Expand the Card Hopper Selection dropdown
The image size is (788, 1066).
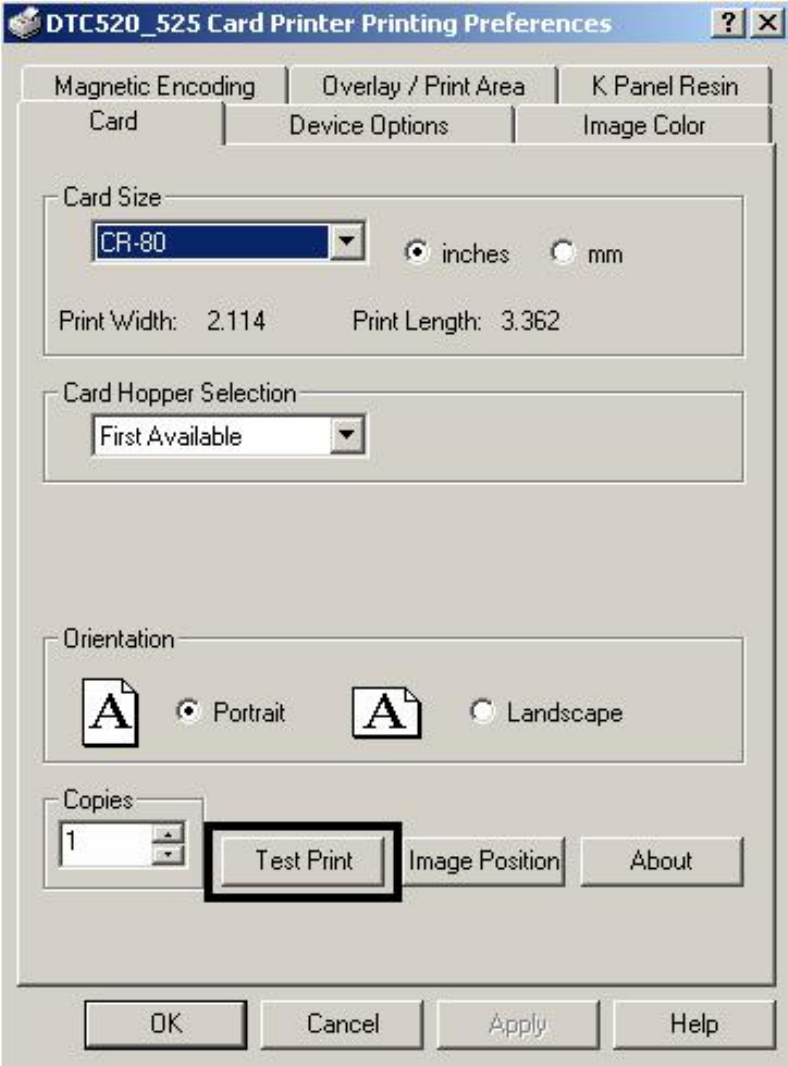(x=346, y=436)
